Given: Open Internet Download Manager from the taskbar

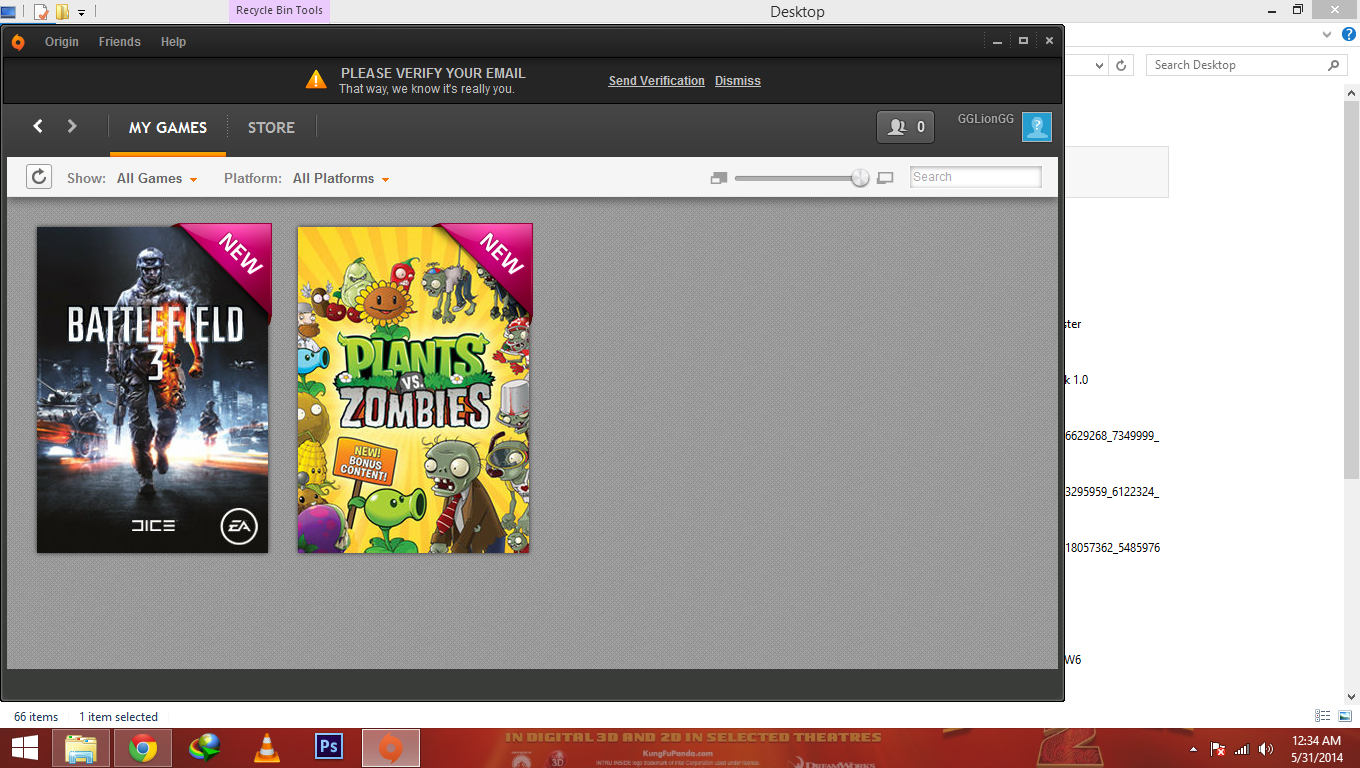Looking at the screenshot, I should pyautogui.click(x=205, y=748).
